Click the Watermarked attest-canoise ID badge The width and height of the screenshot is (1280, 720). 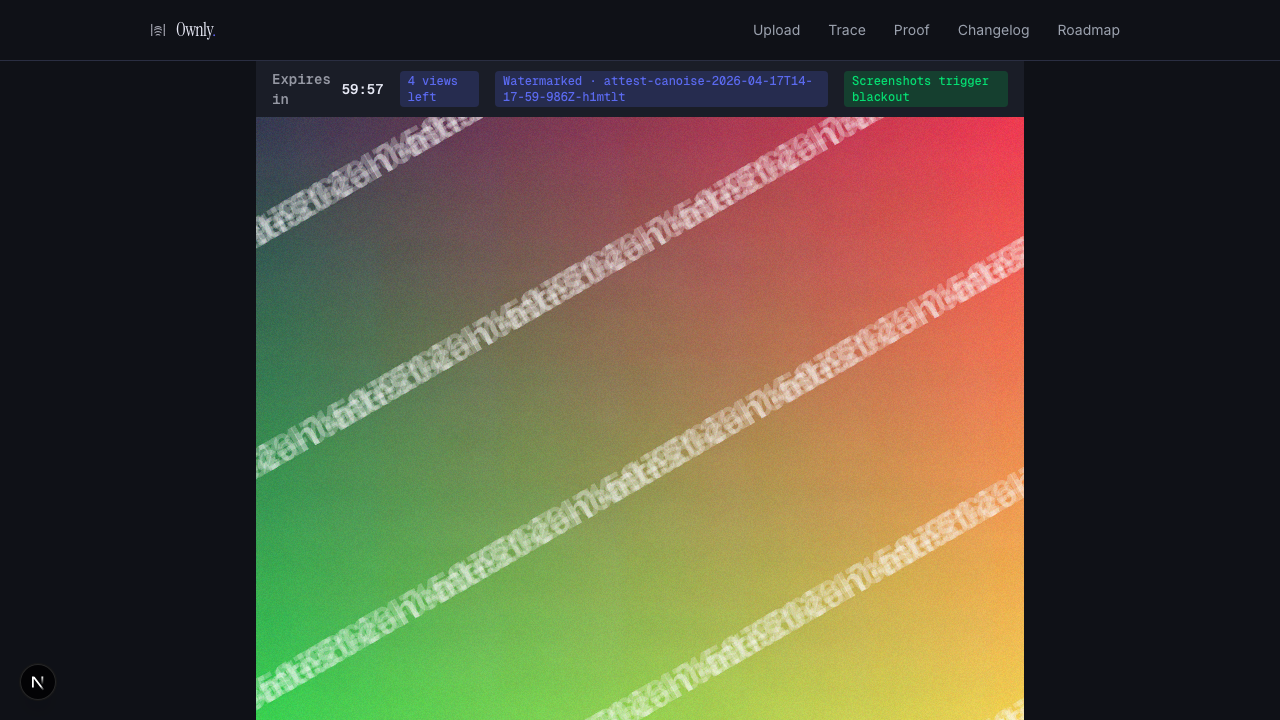click(660, 89)
